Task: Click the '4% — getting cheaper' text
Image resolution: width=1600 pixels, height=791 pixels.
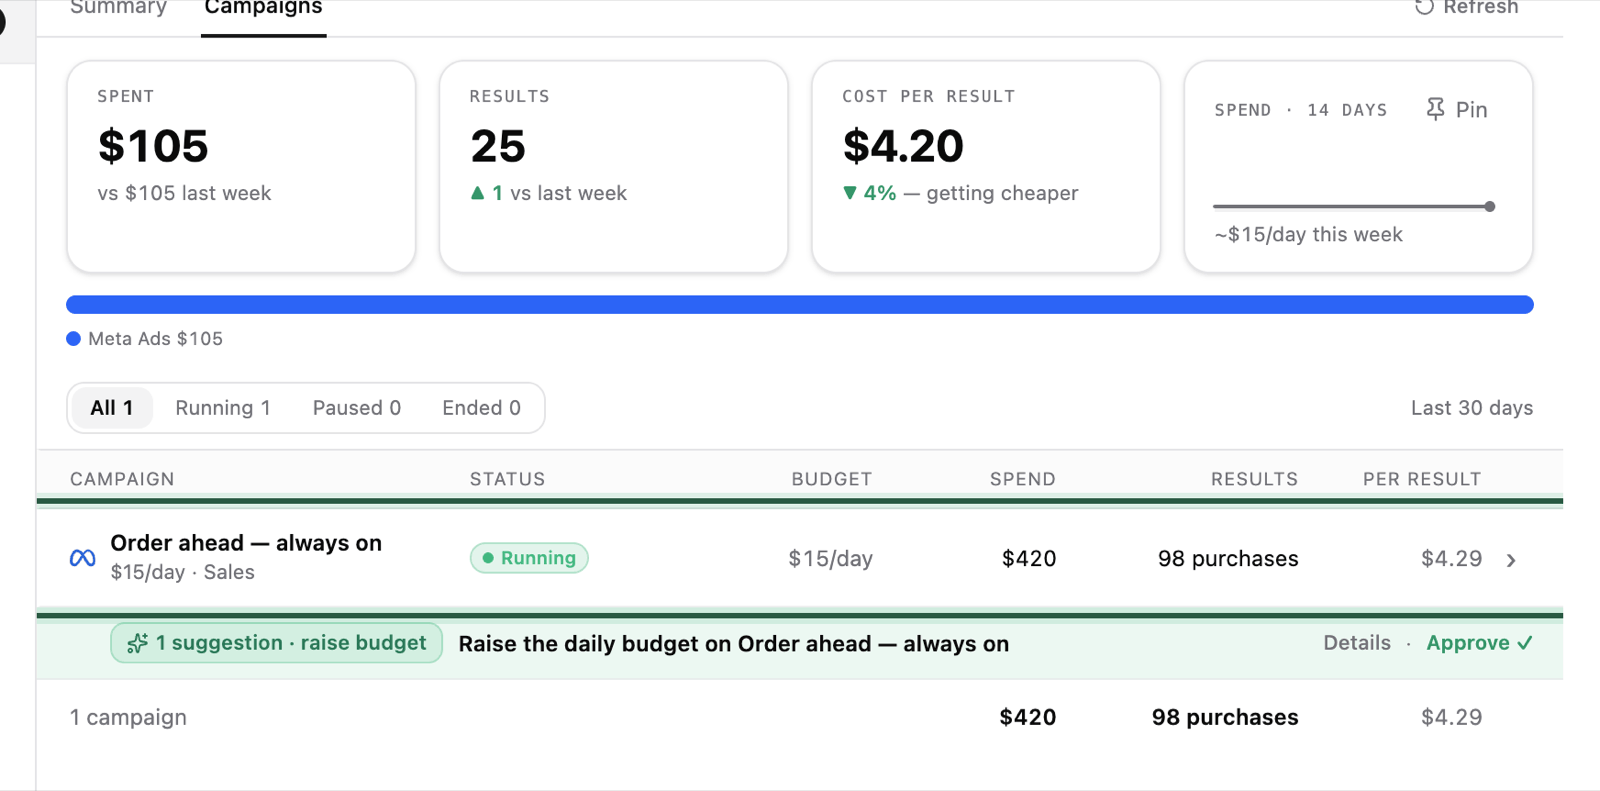Action: tap(961, 193)
